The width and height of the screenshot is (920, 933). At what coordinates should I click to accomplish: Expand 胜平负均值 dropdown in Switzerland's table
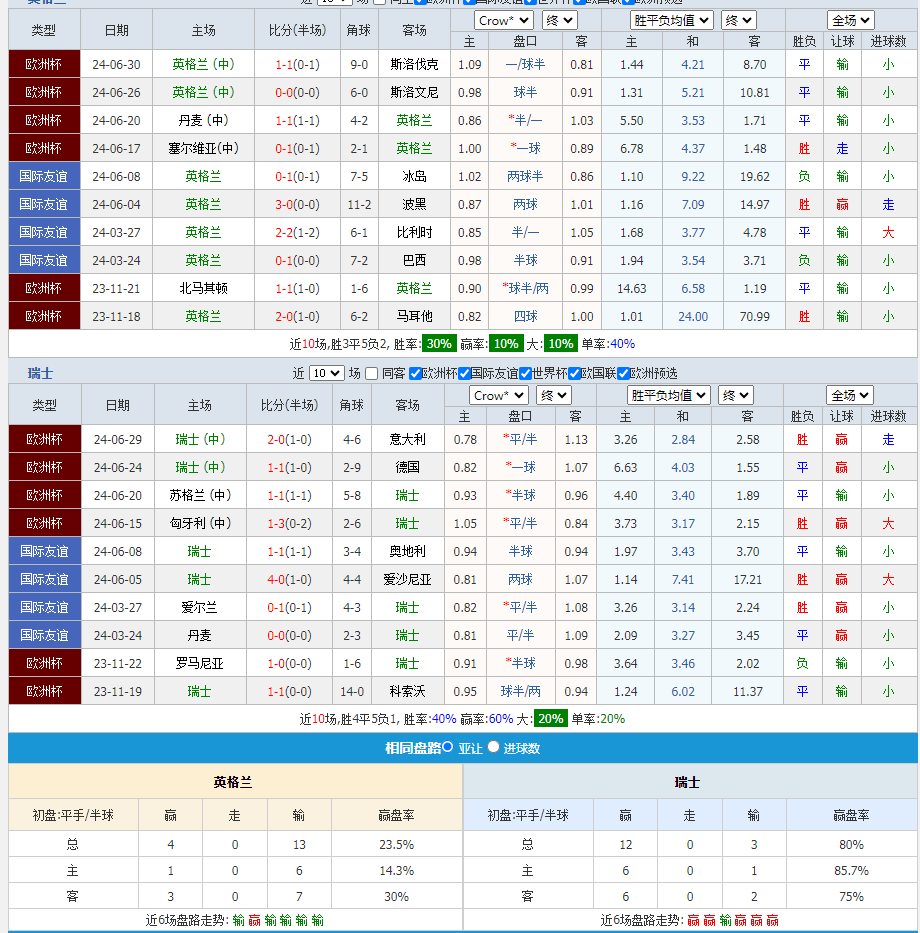669,395
